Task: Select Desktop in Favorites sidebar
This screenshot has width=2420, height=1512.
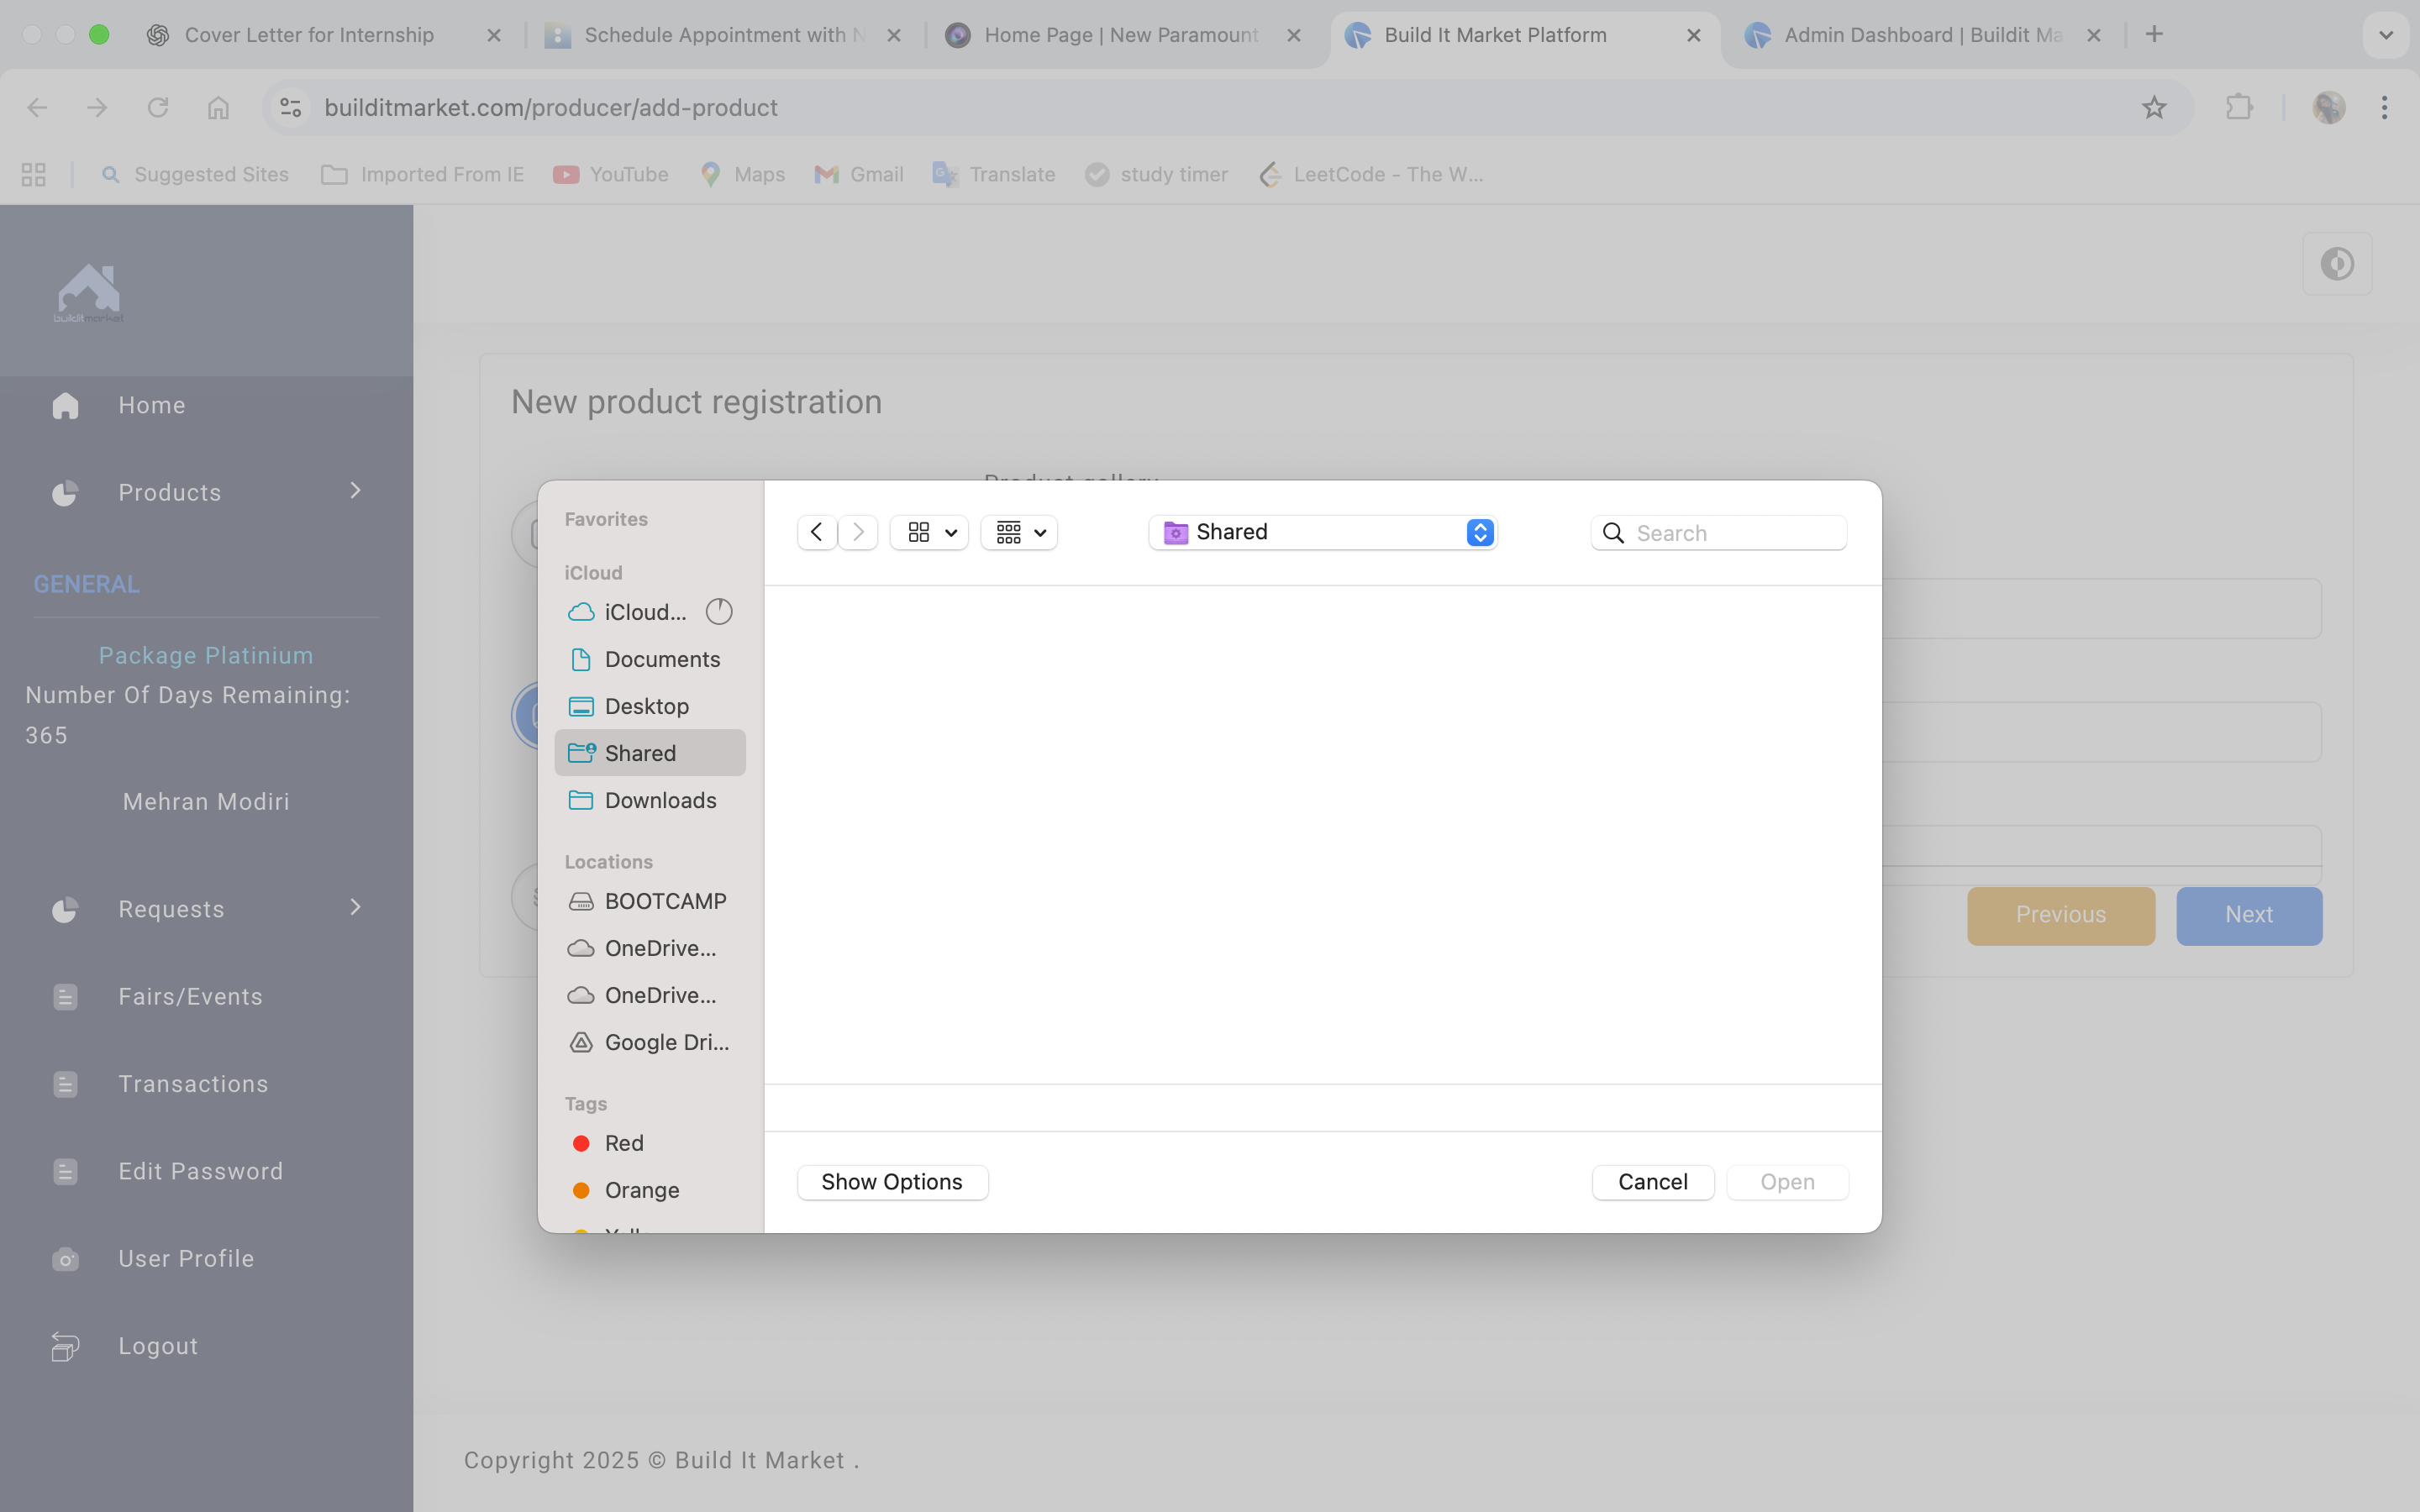Action: [x=646, y=706]
